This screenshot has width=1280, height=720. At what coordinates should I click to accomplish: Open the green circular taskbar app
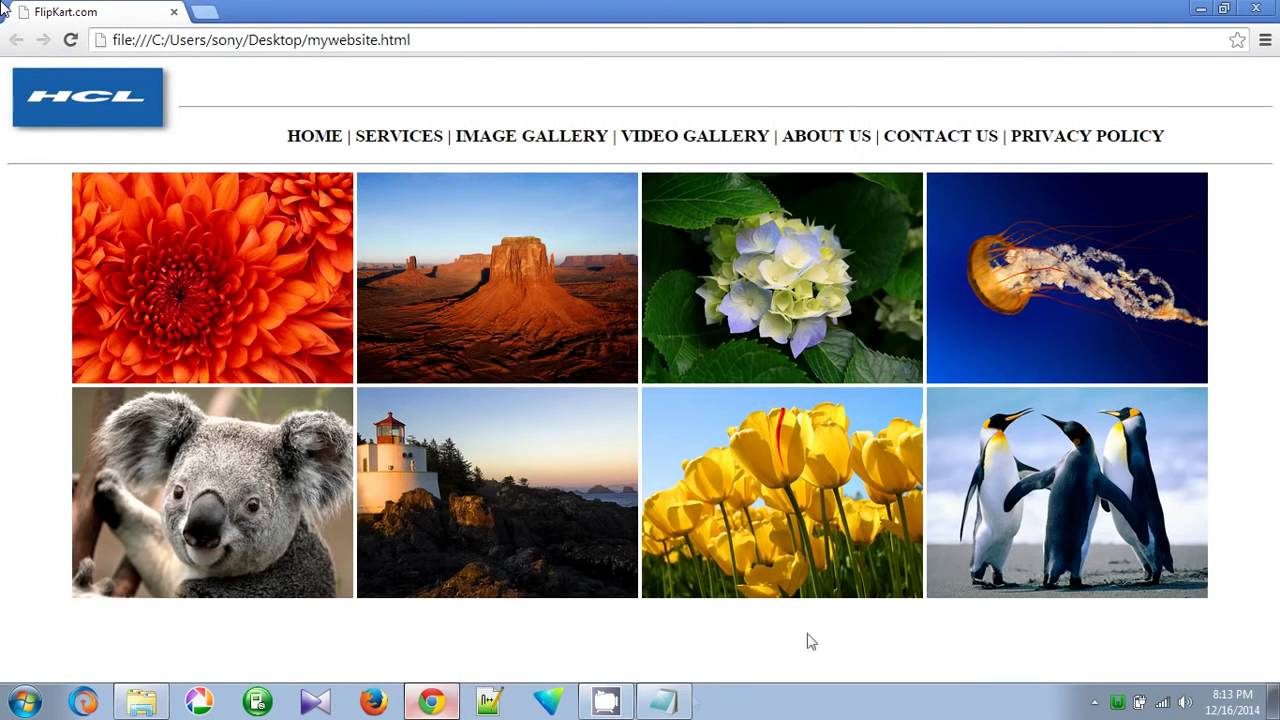(x=257, y=702)
